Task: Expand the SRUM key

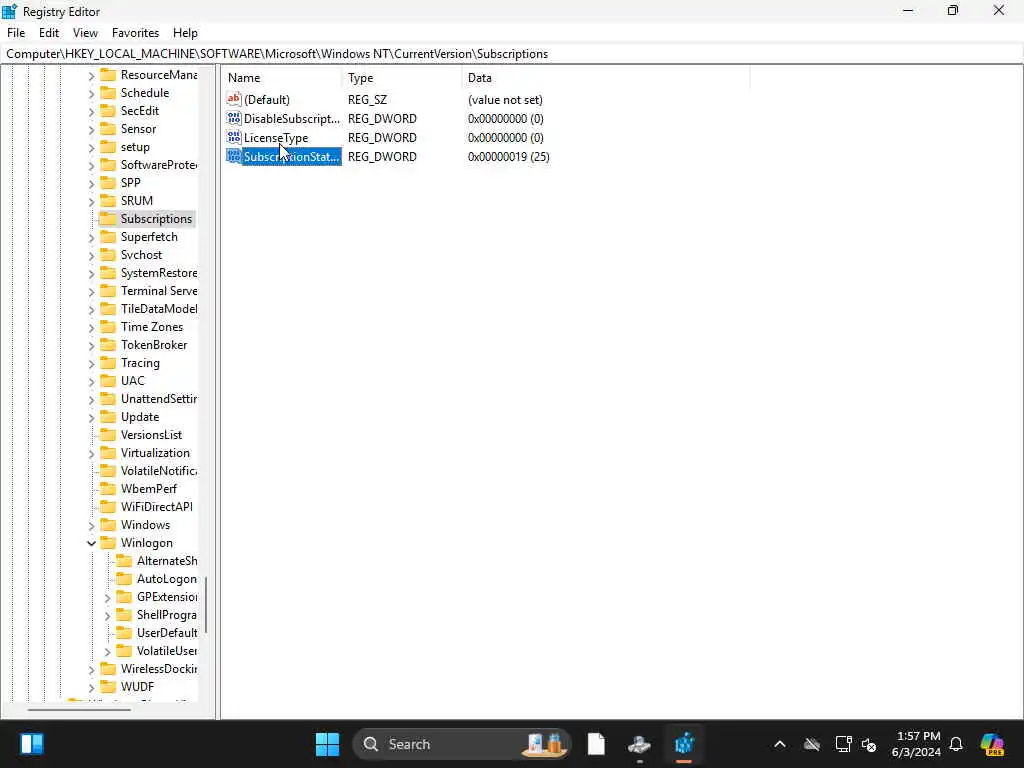Action: click(91, 202)
